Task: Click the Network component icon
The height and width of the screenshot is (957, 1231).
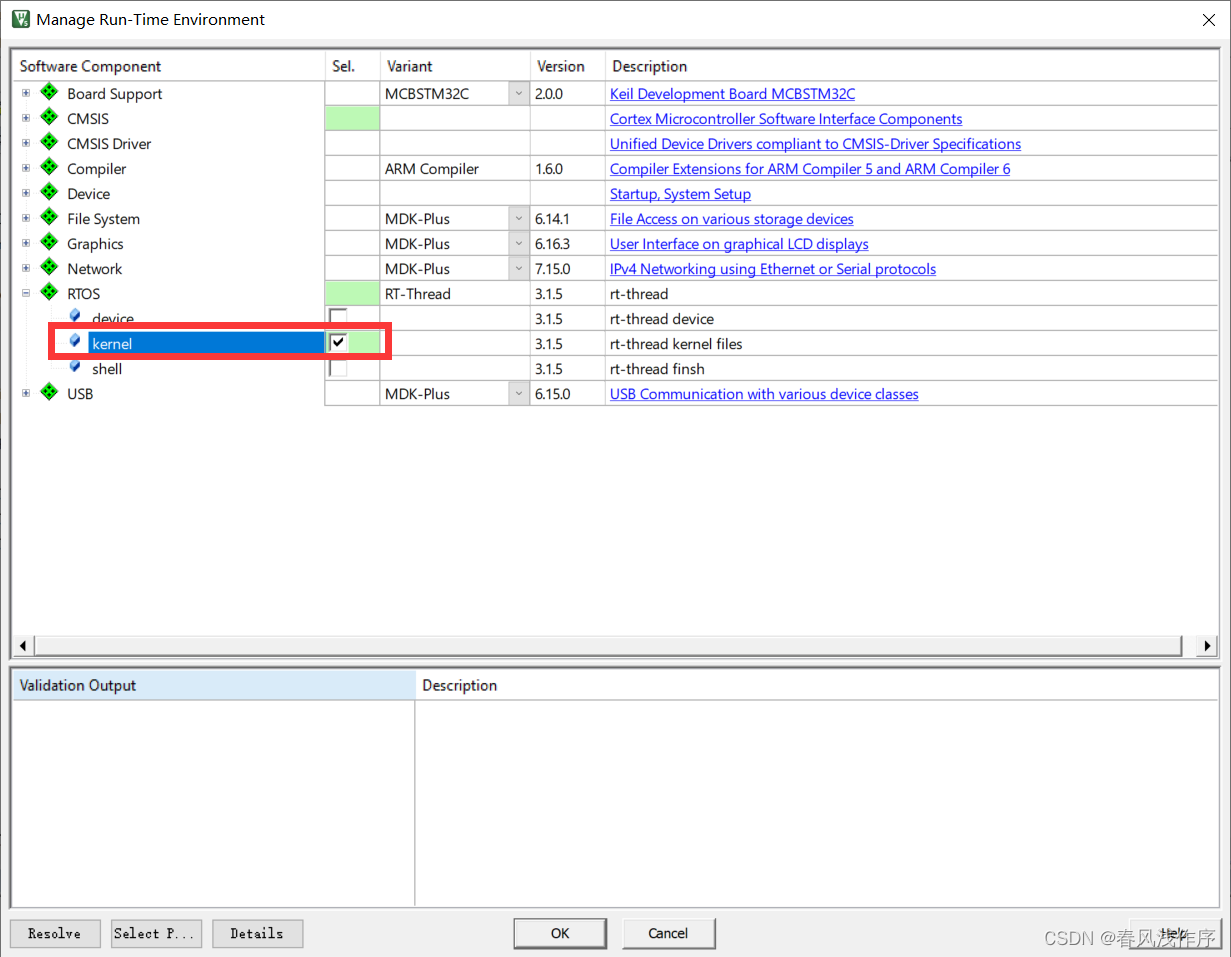Action: point(49,268)
